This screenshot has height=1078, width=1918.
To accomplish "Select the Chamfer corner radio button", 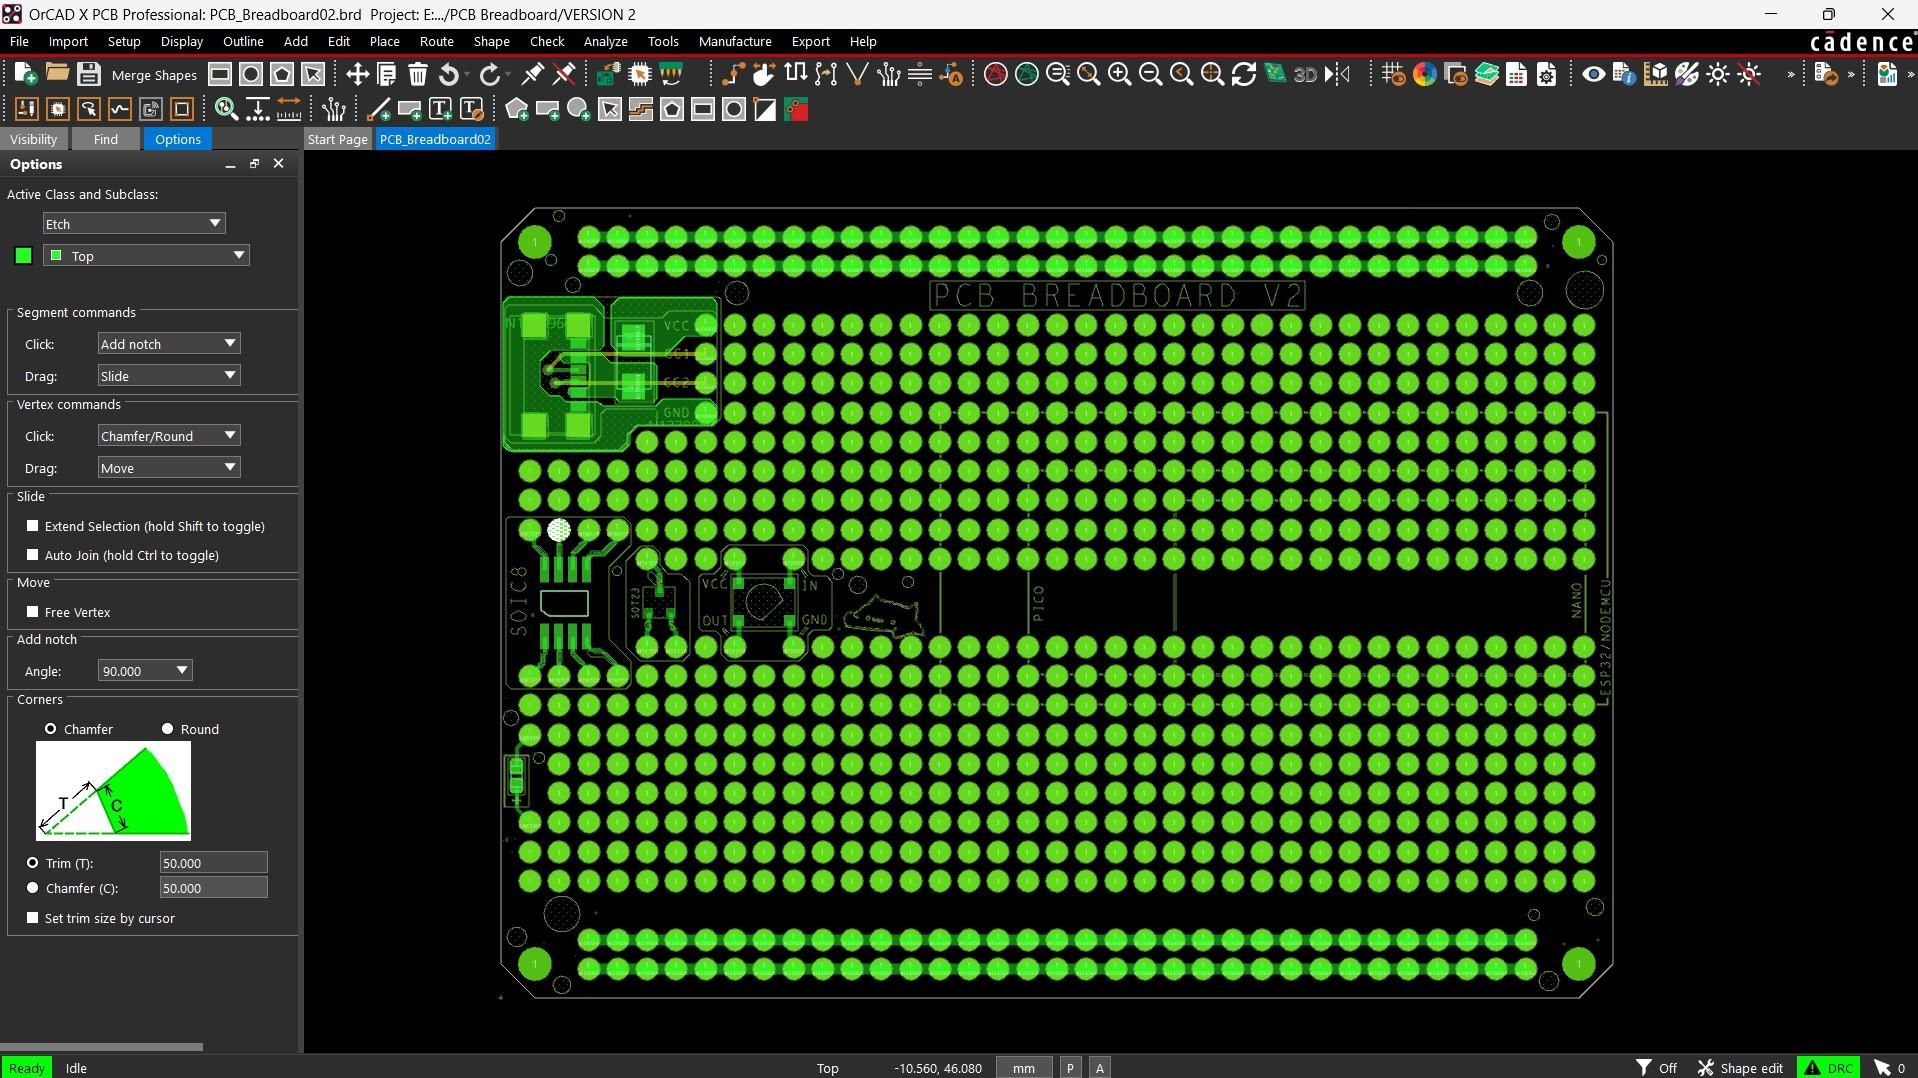I will [50, 729].
